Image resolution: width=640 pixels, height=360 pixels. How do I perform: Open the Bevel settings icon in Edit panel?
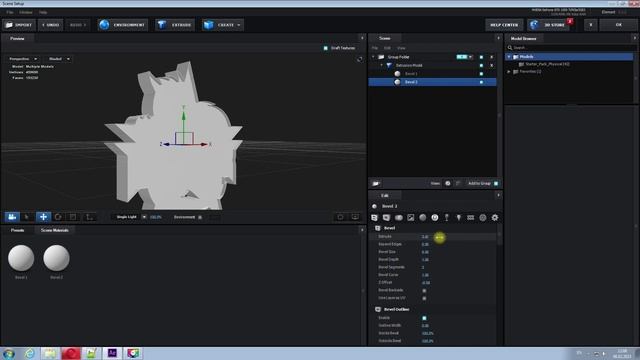(x=374, y=218)
